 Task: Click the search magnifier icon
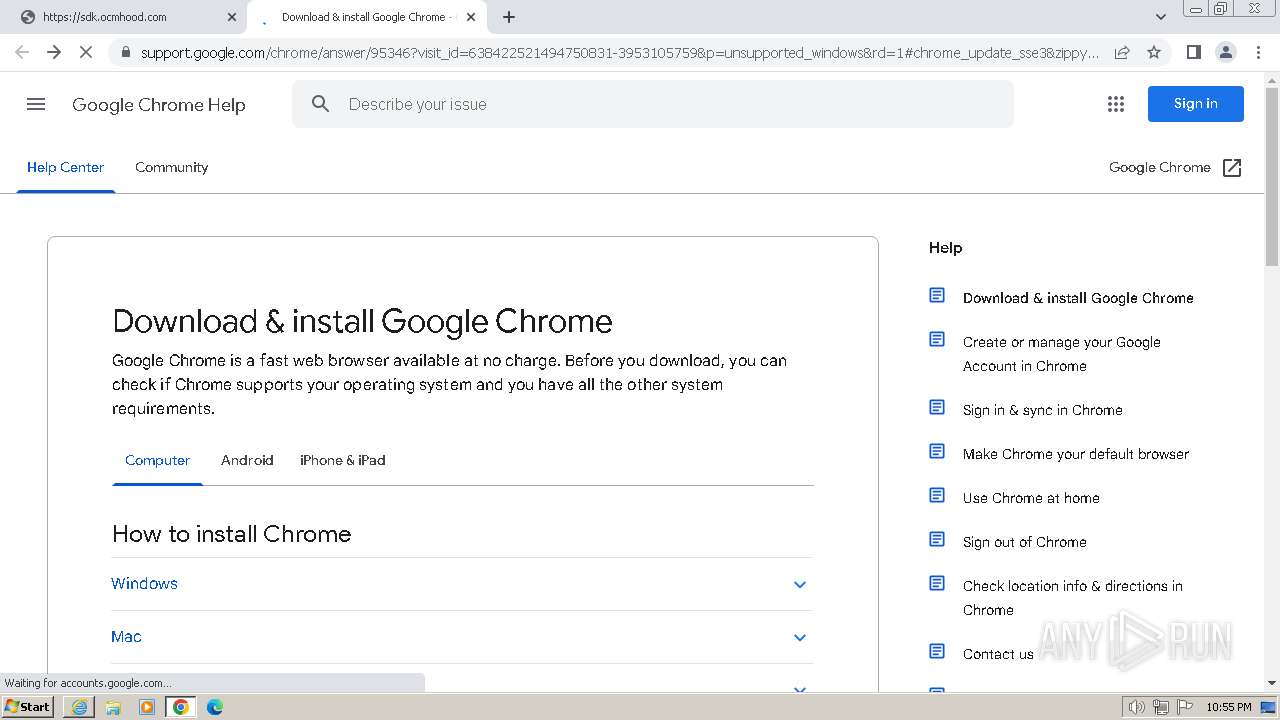(x=320, y=104)
